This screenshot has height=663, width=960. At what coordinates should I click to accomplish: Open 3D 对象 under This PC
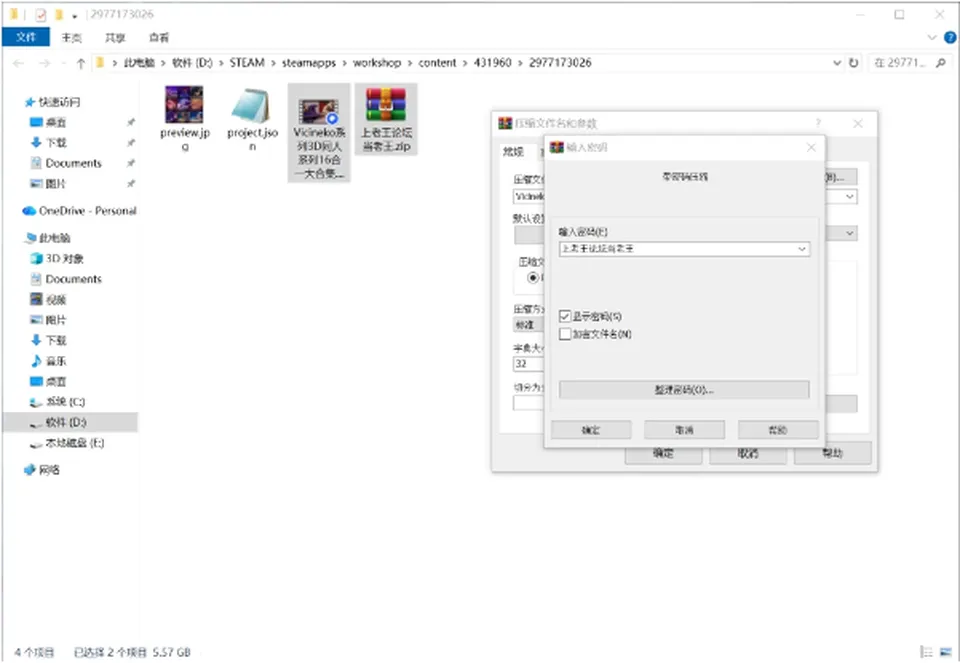[58, 258]
